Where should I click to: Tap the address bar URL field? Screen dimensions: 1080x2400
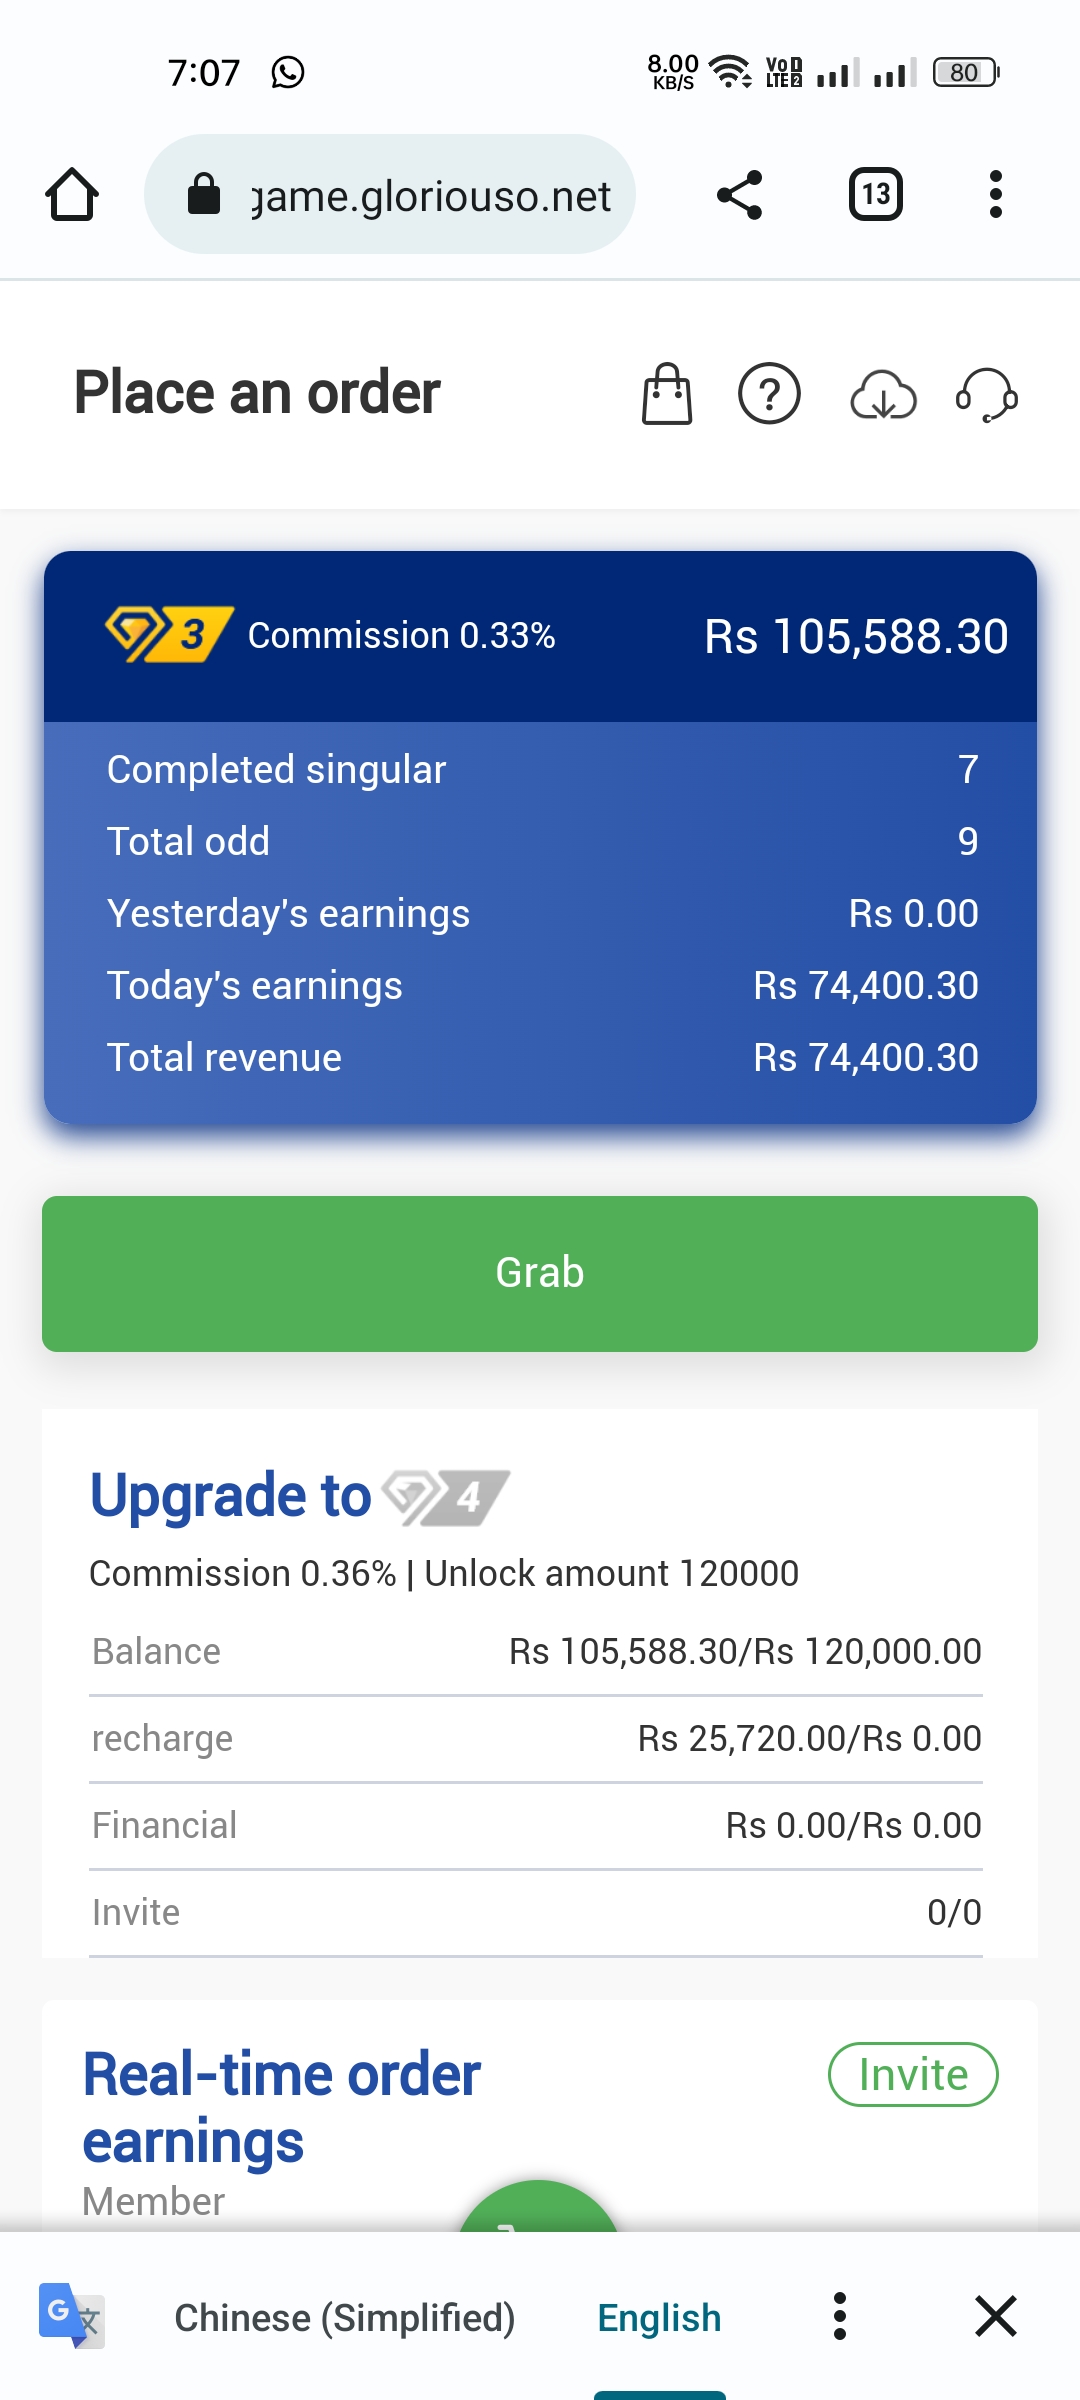[430, 195]
